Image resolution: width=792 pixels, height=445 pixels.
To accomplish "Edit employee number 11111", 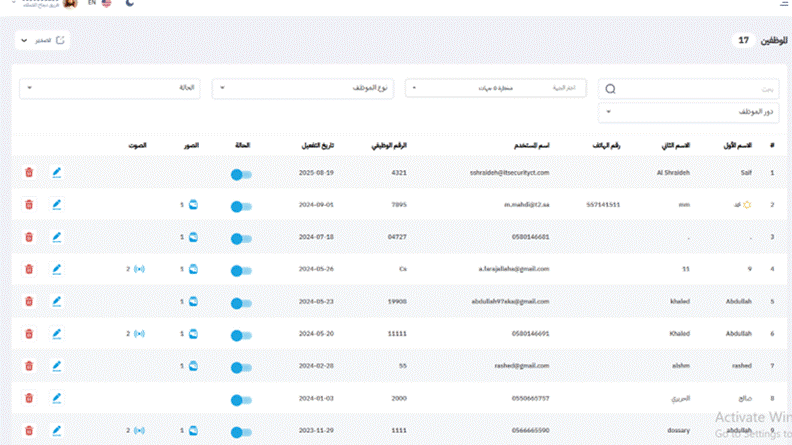I will (x=57, y=334).
